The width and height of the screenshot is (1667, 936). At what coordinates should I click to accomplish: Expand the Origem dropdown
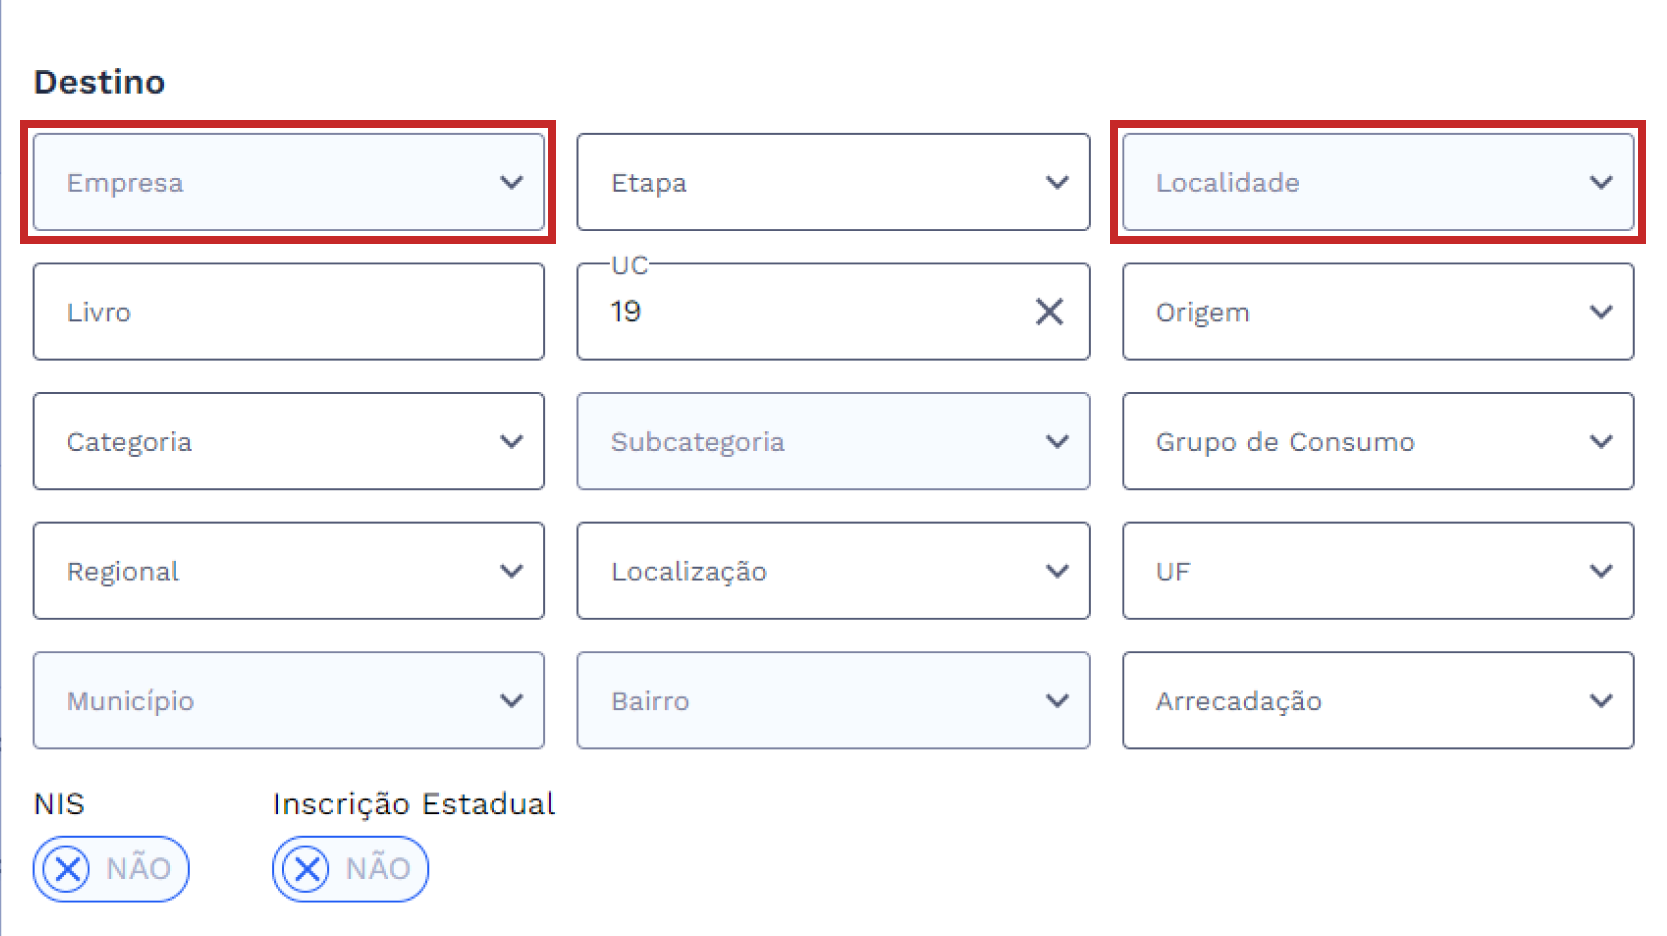coord(1377,312)
